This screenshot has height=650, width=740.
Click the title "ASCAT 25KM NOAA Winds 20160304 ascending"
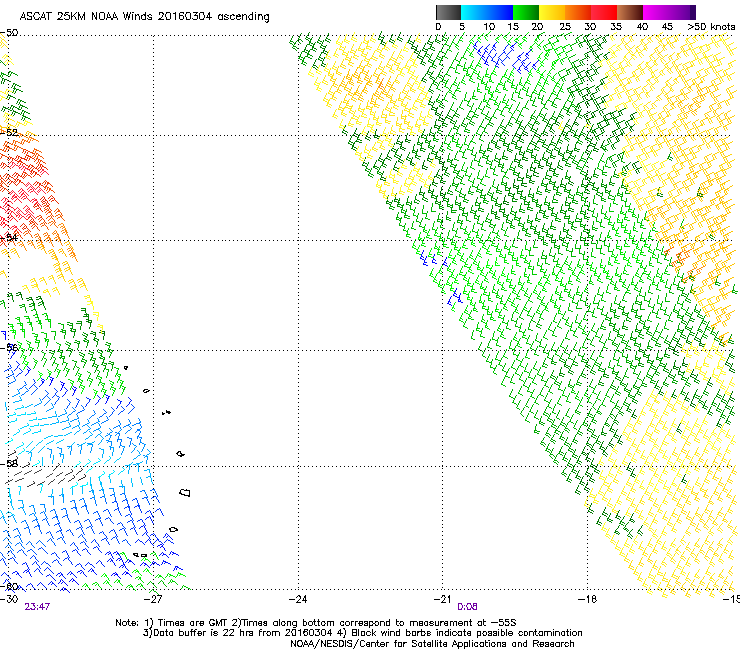144,17
